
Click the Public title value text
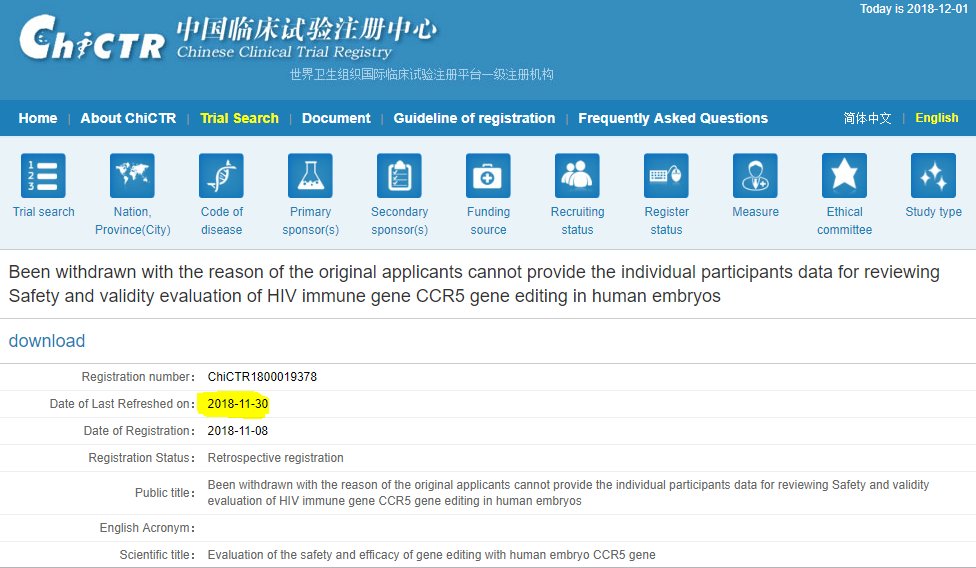pos(568,493)
